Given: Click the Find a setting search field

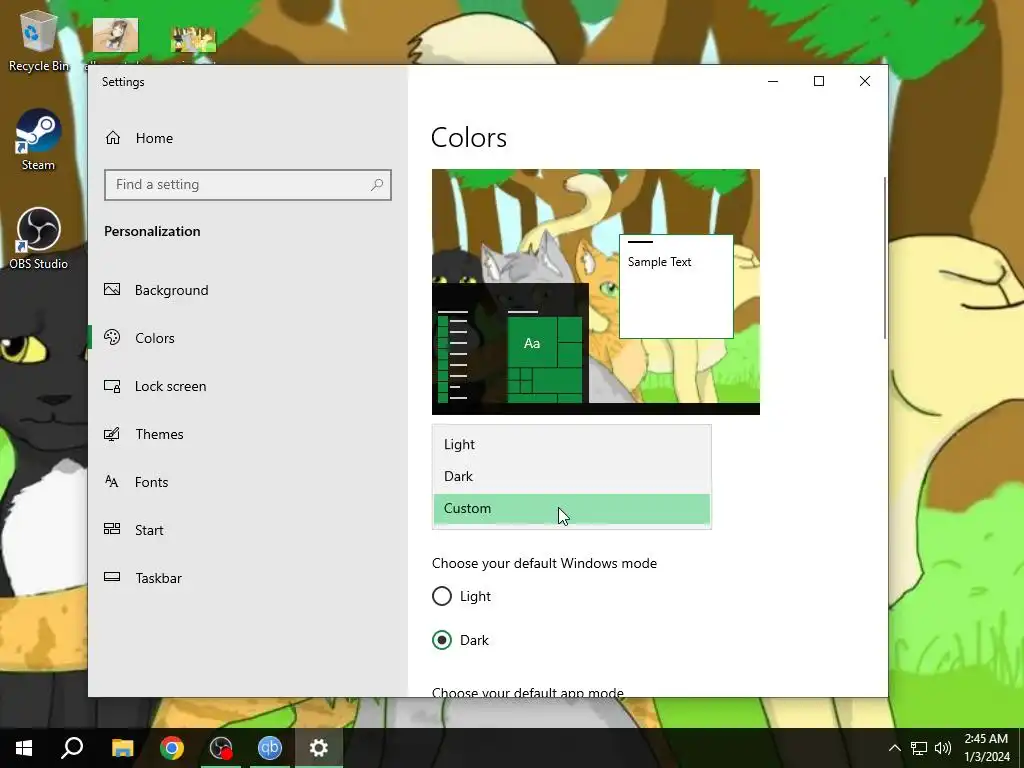Looking at the screenshot, I should pos(248,185).
